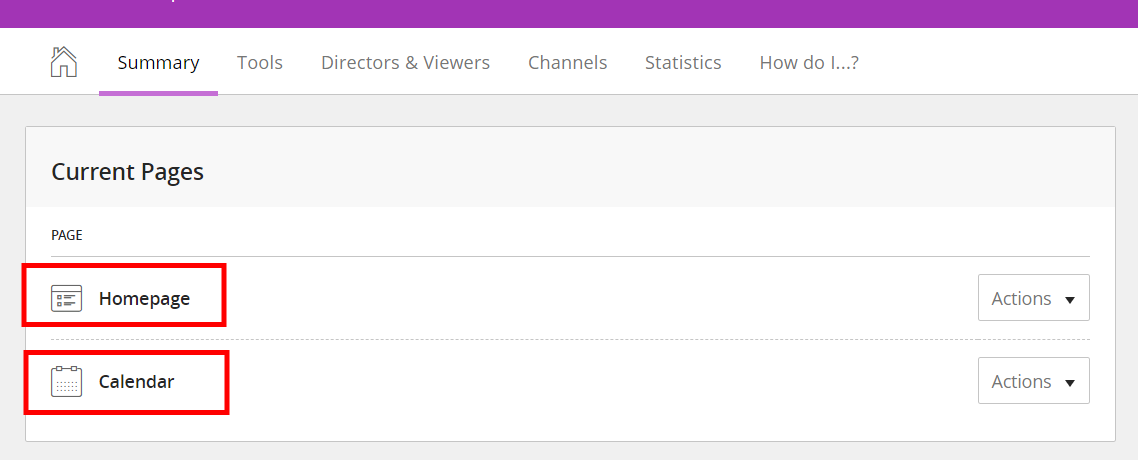Viewport: 1138px width, 460px height.
Task: Open the Calendar page link
Action: point(136,382)
